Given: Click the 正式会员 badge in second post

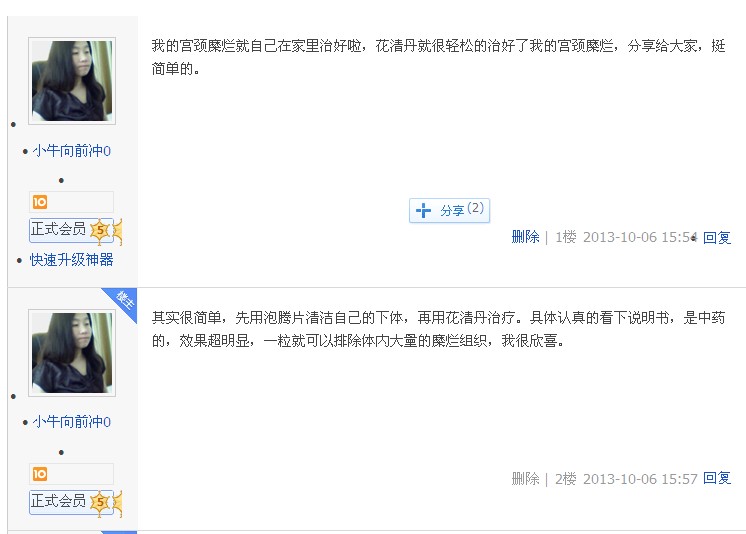Looking at the screenshot, I should click(x=59, y=501).
